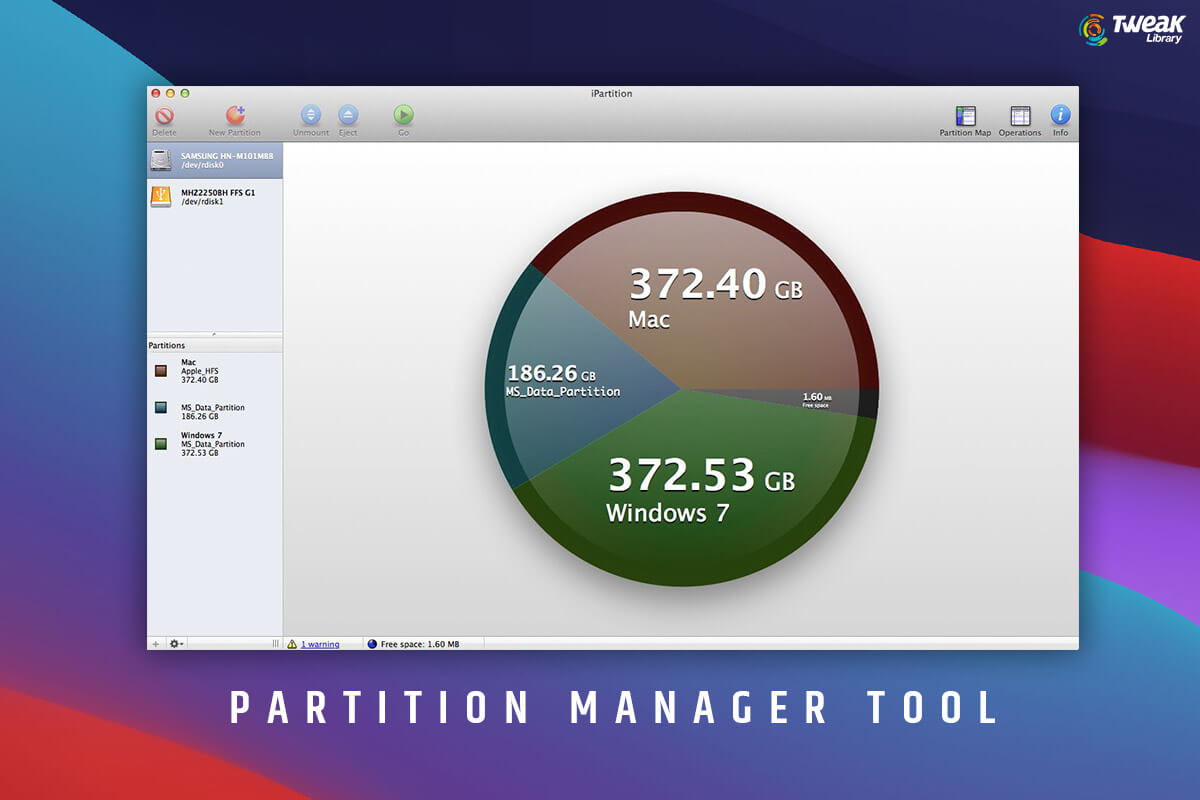
Task: Click the plus button below partitions list
Action: [x=155, y=644]
